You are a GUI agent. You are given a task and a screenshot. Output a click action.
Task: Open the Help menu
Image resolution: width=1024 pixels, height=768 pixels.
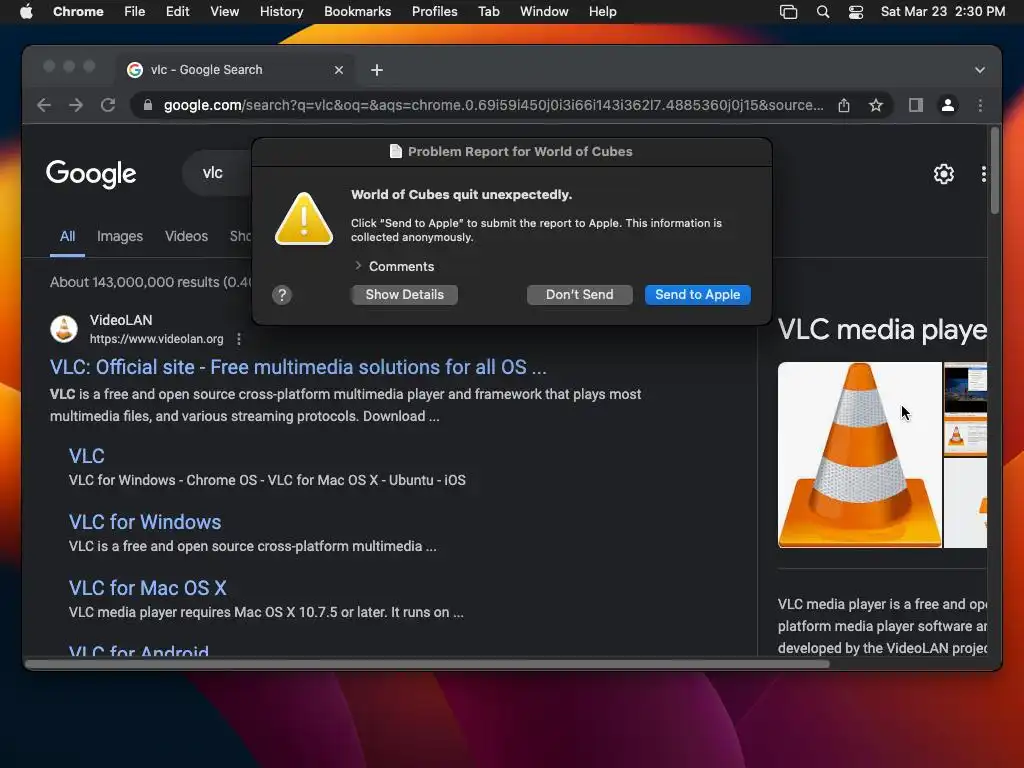[x=602, y=12]
